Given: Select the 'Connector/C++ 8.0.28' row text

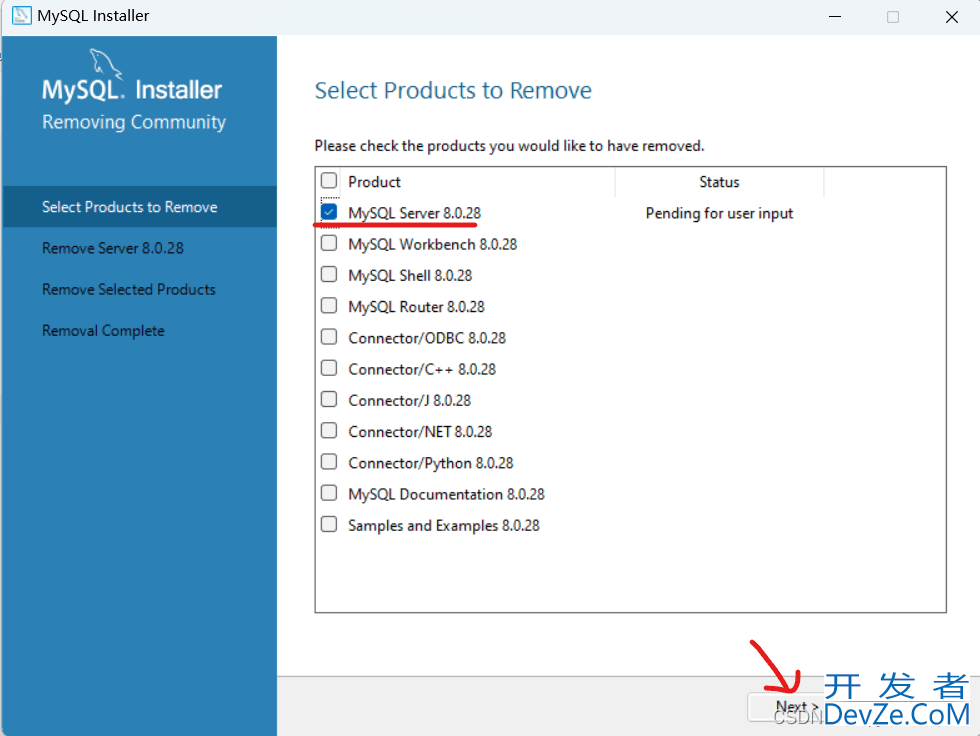Looking at the screenshot, I should (422, 369).
